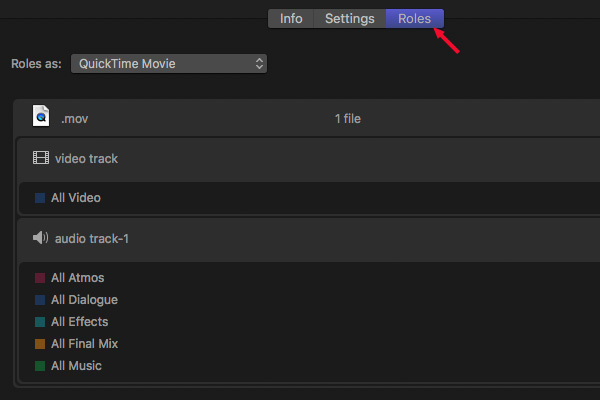Click the All Music green color swatch
Image resolution: width=600 pixels, height=400 pixels.
[x=40, y=366]
